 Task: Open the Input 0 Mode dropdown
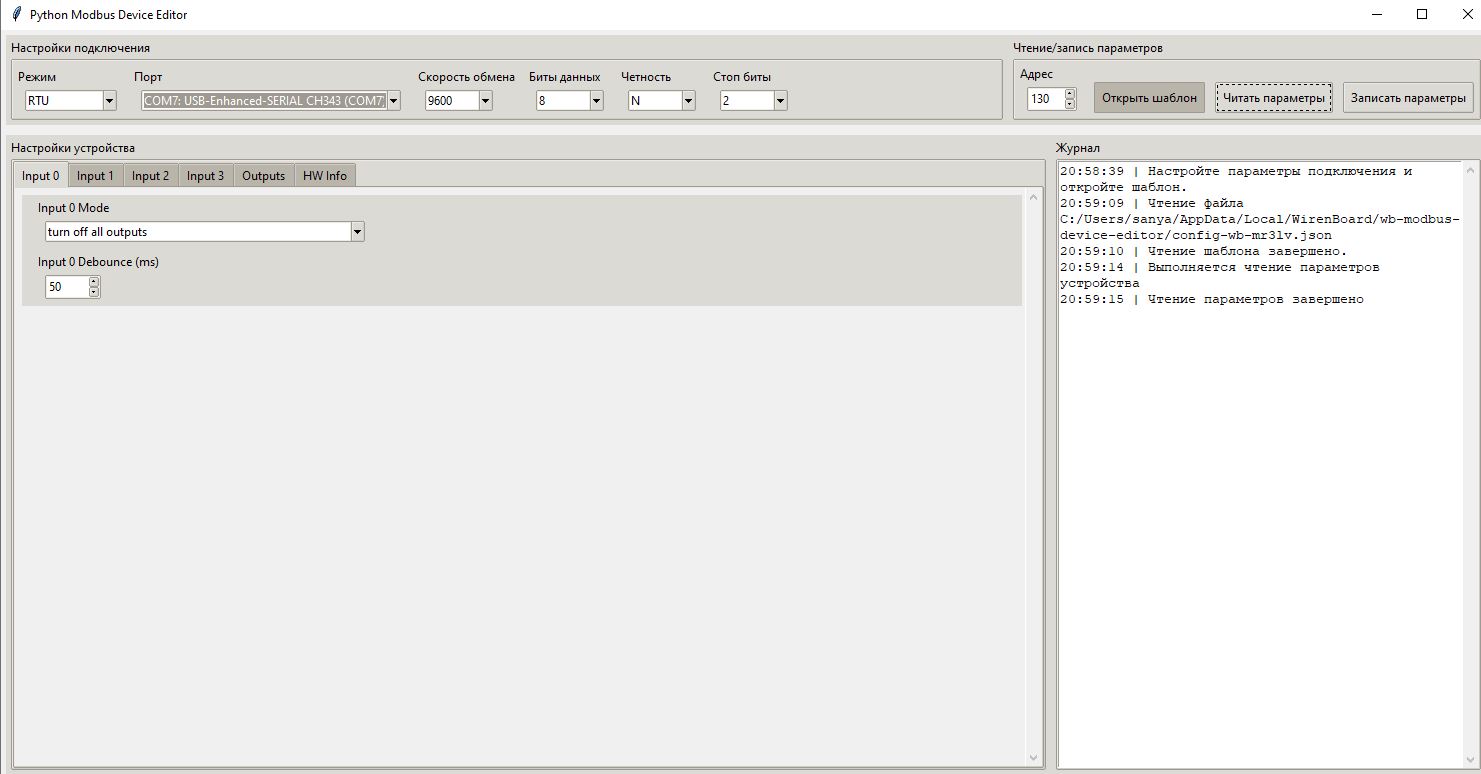point(357,232)
